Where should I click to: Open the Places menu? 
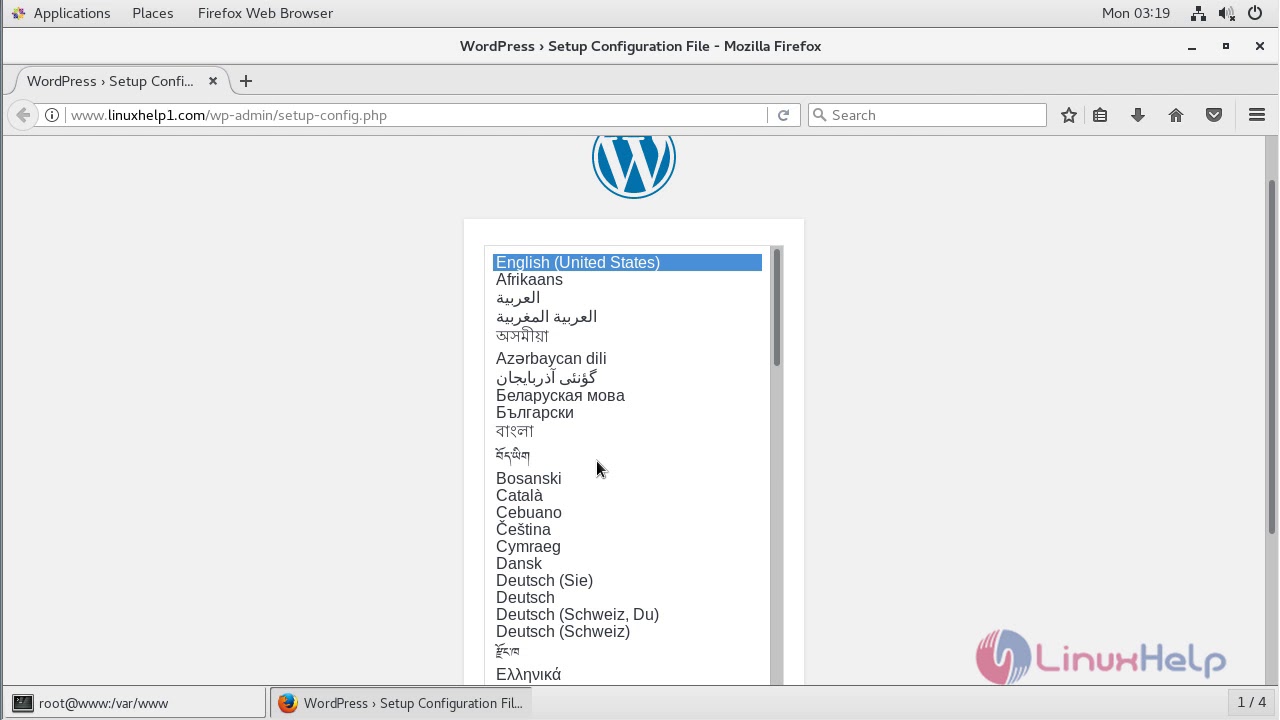point(153,13)
